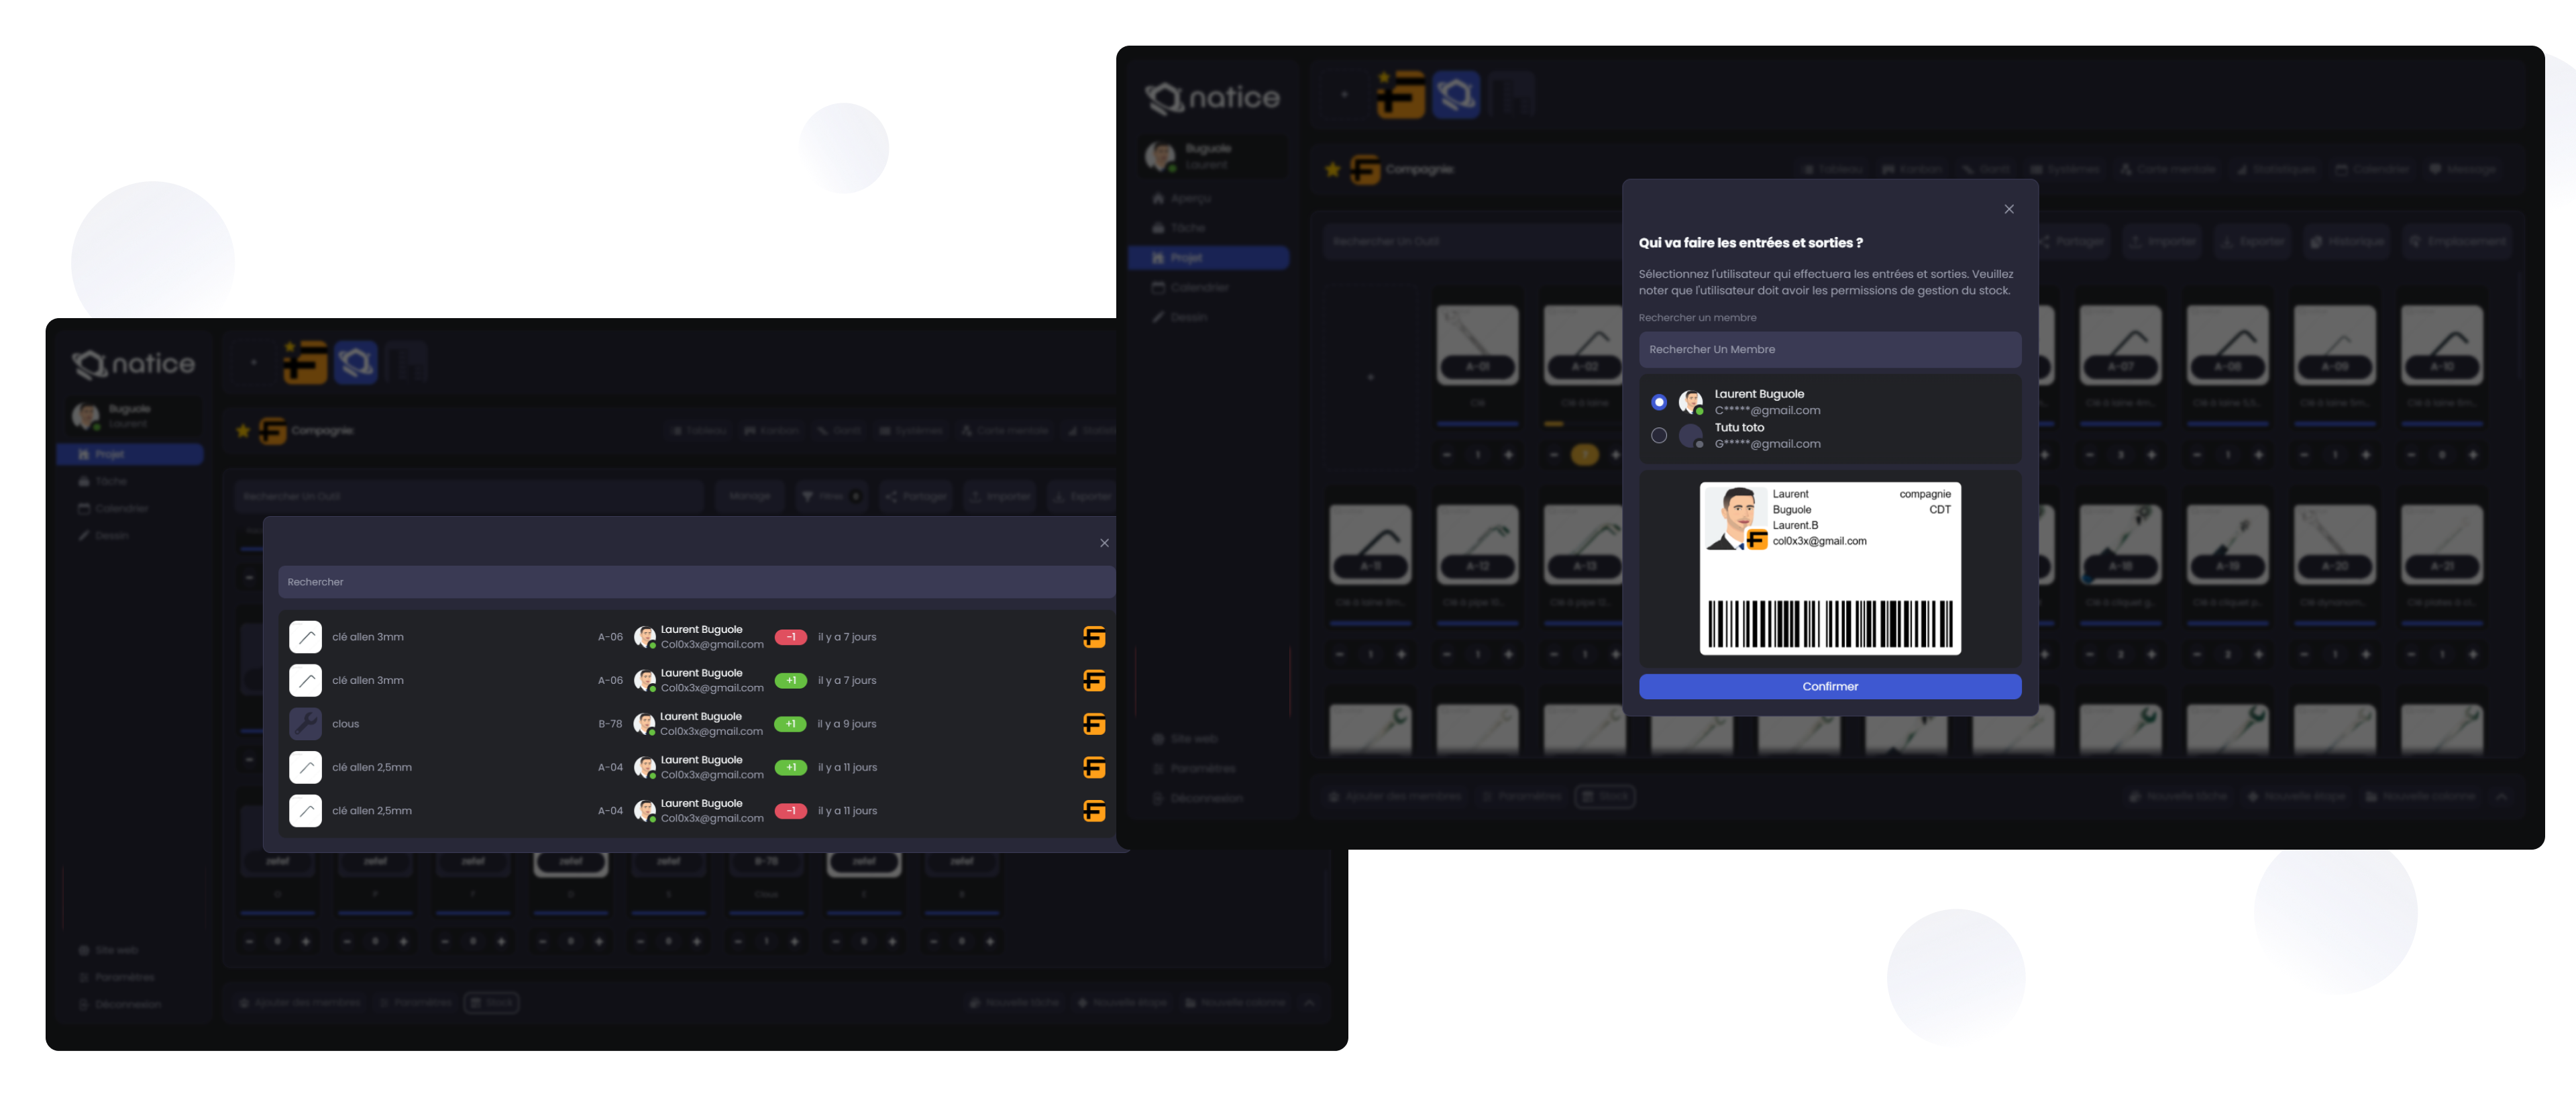Open the Historique toolbar button
Viewport: 2576px width, 1102px height.
(x=2348, y=242)
